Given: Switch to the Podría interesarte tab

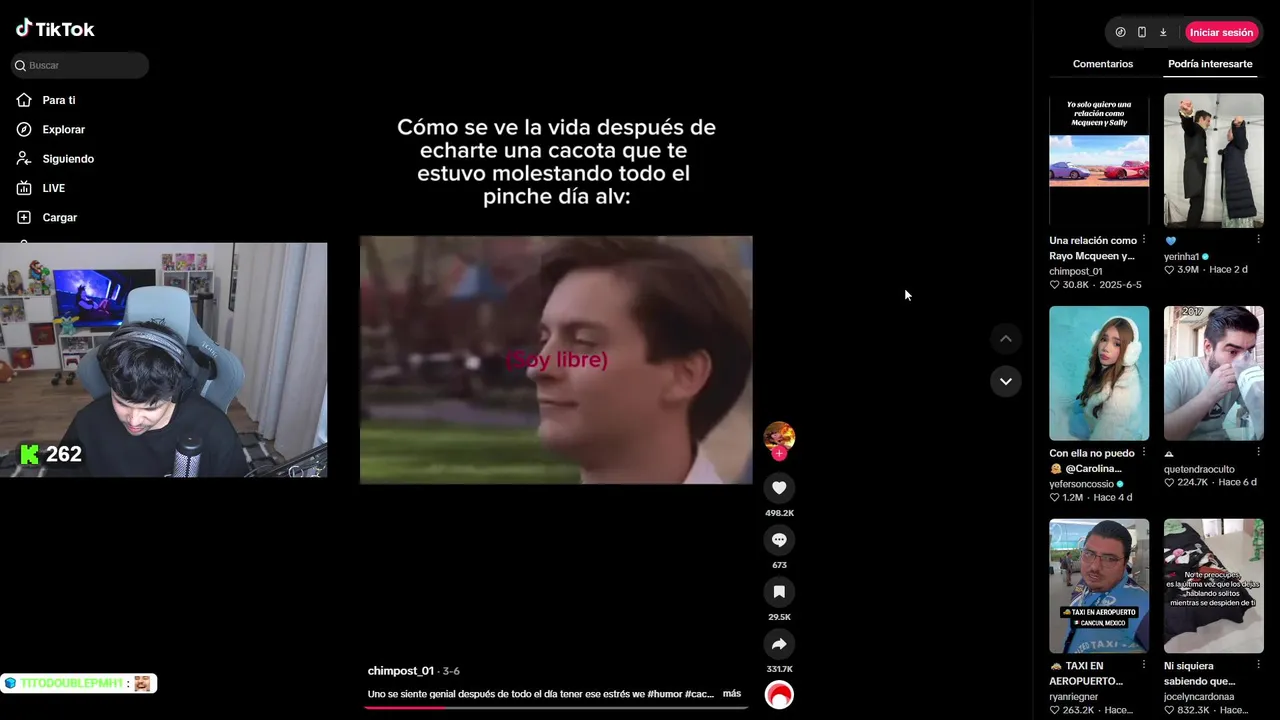Looking at the screenshot, I should click(1210, 64).
